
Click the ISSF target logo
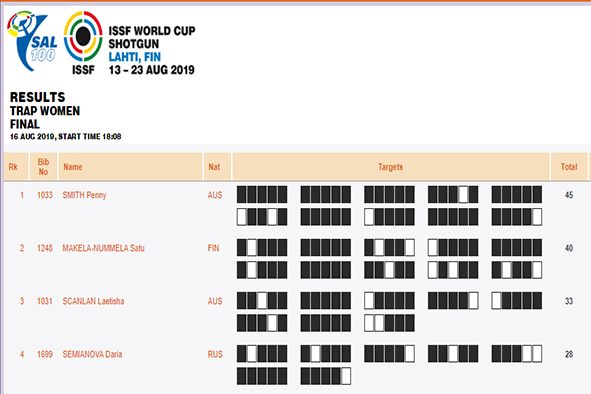(x=83, y=42)
